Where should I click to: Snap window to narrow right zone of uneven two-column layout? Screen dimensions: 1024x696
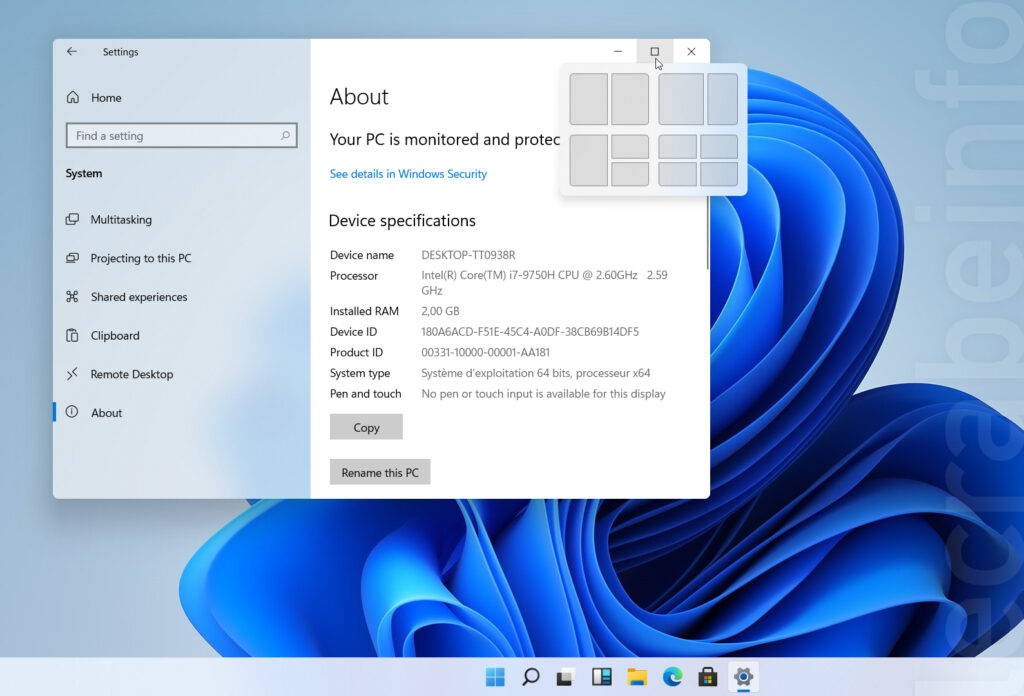722,99
